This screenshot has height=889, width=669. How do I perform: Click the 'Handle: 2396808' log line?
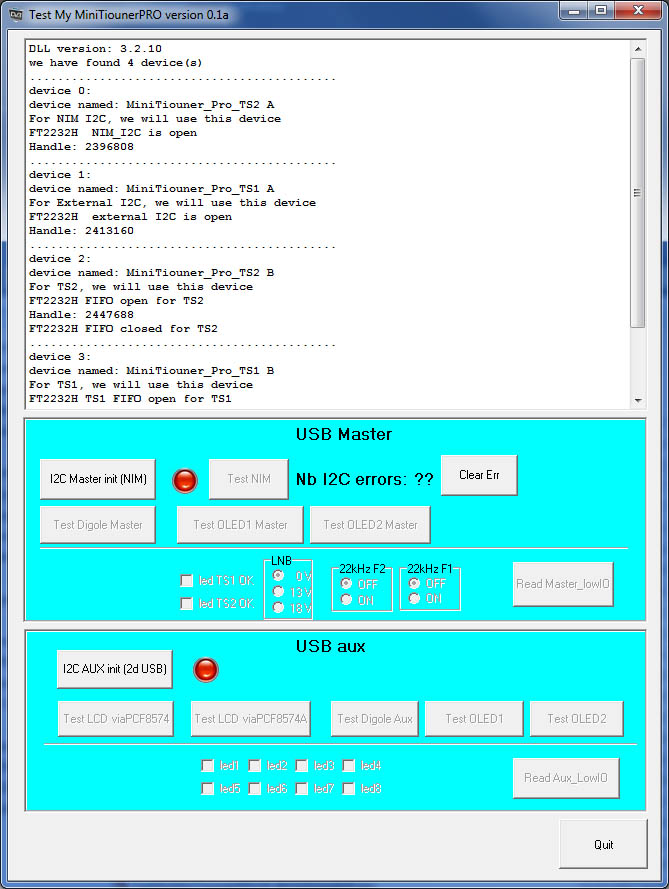(x=82, y=147)
